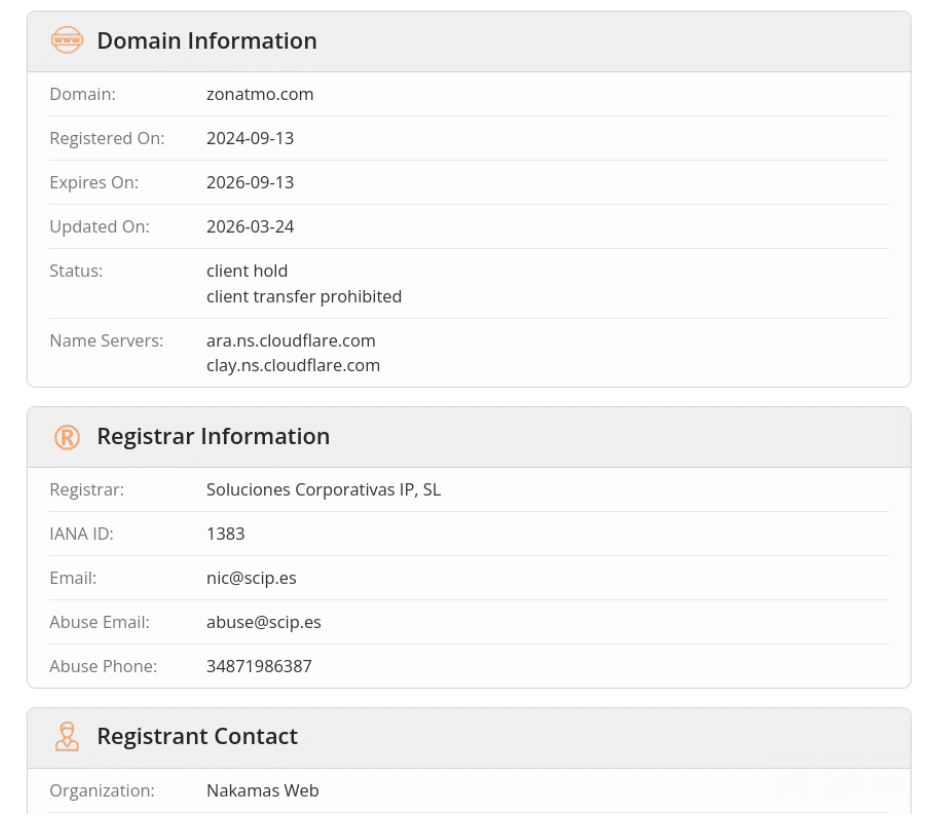Collapse the Domain Information panel

click(206, 41)
